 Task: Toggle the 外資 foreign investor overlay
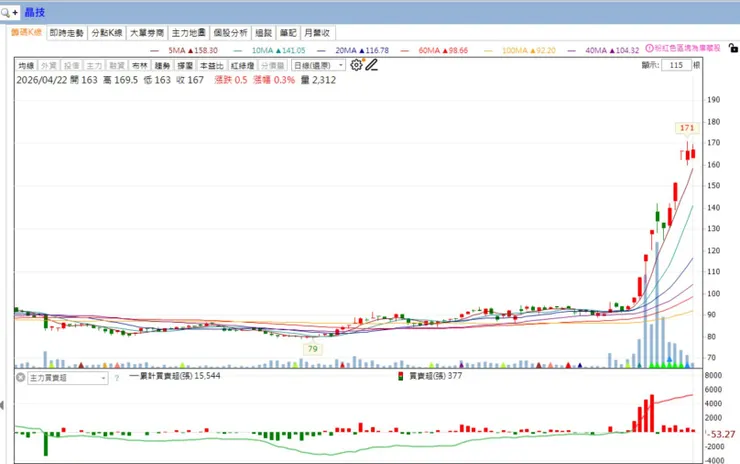[x=49, y=66]
